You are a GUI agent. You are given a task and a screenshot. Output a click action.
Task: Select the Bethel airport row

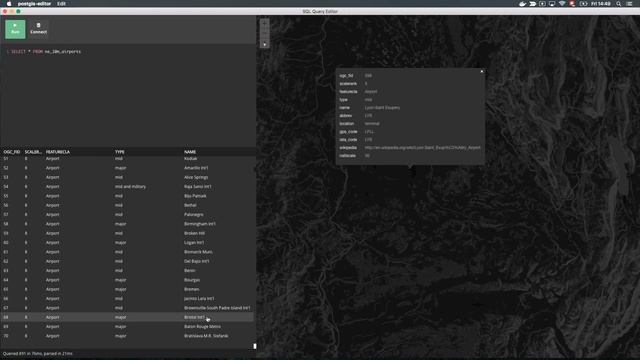click(x=127, y=205)
